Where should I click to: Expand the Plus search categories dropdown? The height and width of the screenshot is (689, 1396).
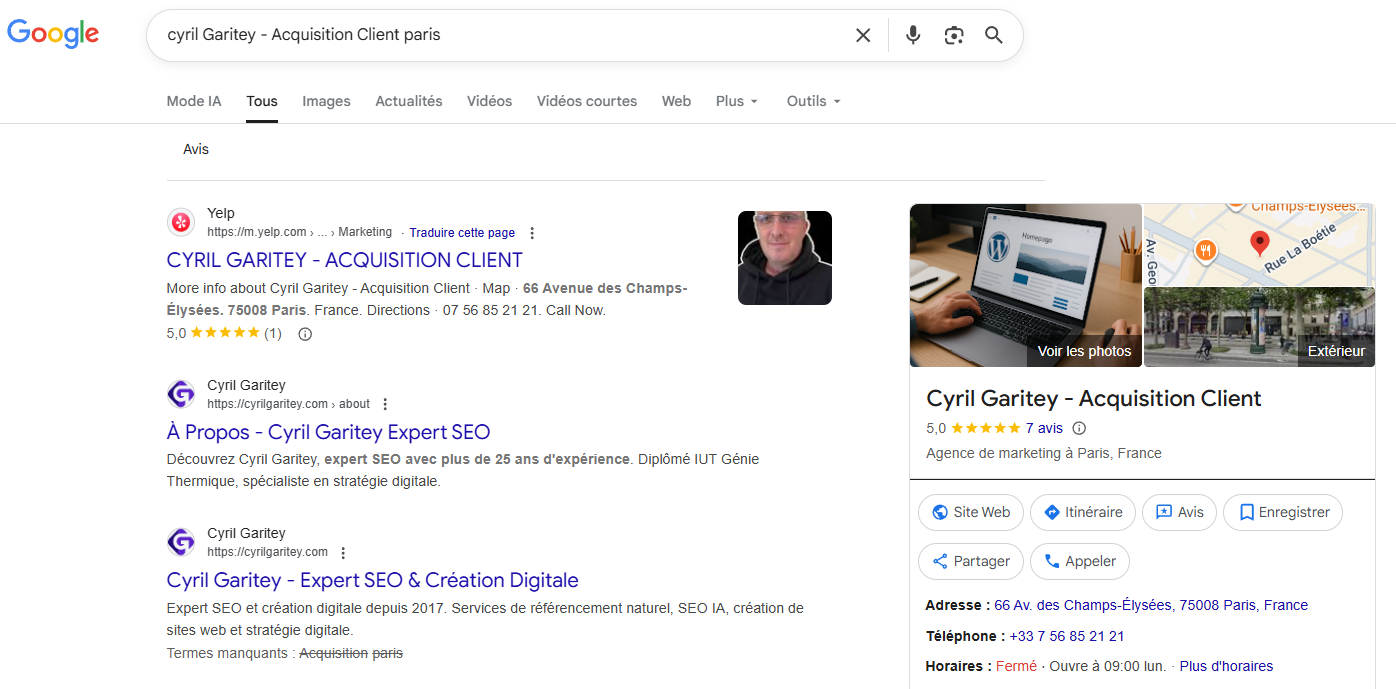[x=737, y=101]
